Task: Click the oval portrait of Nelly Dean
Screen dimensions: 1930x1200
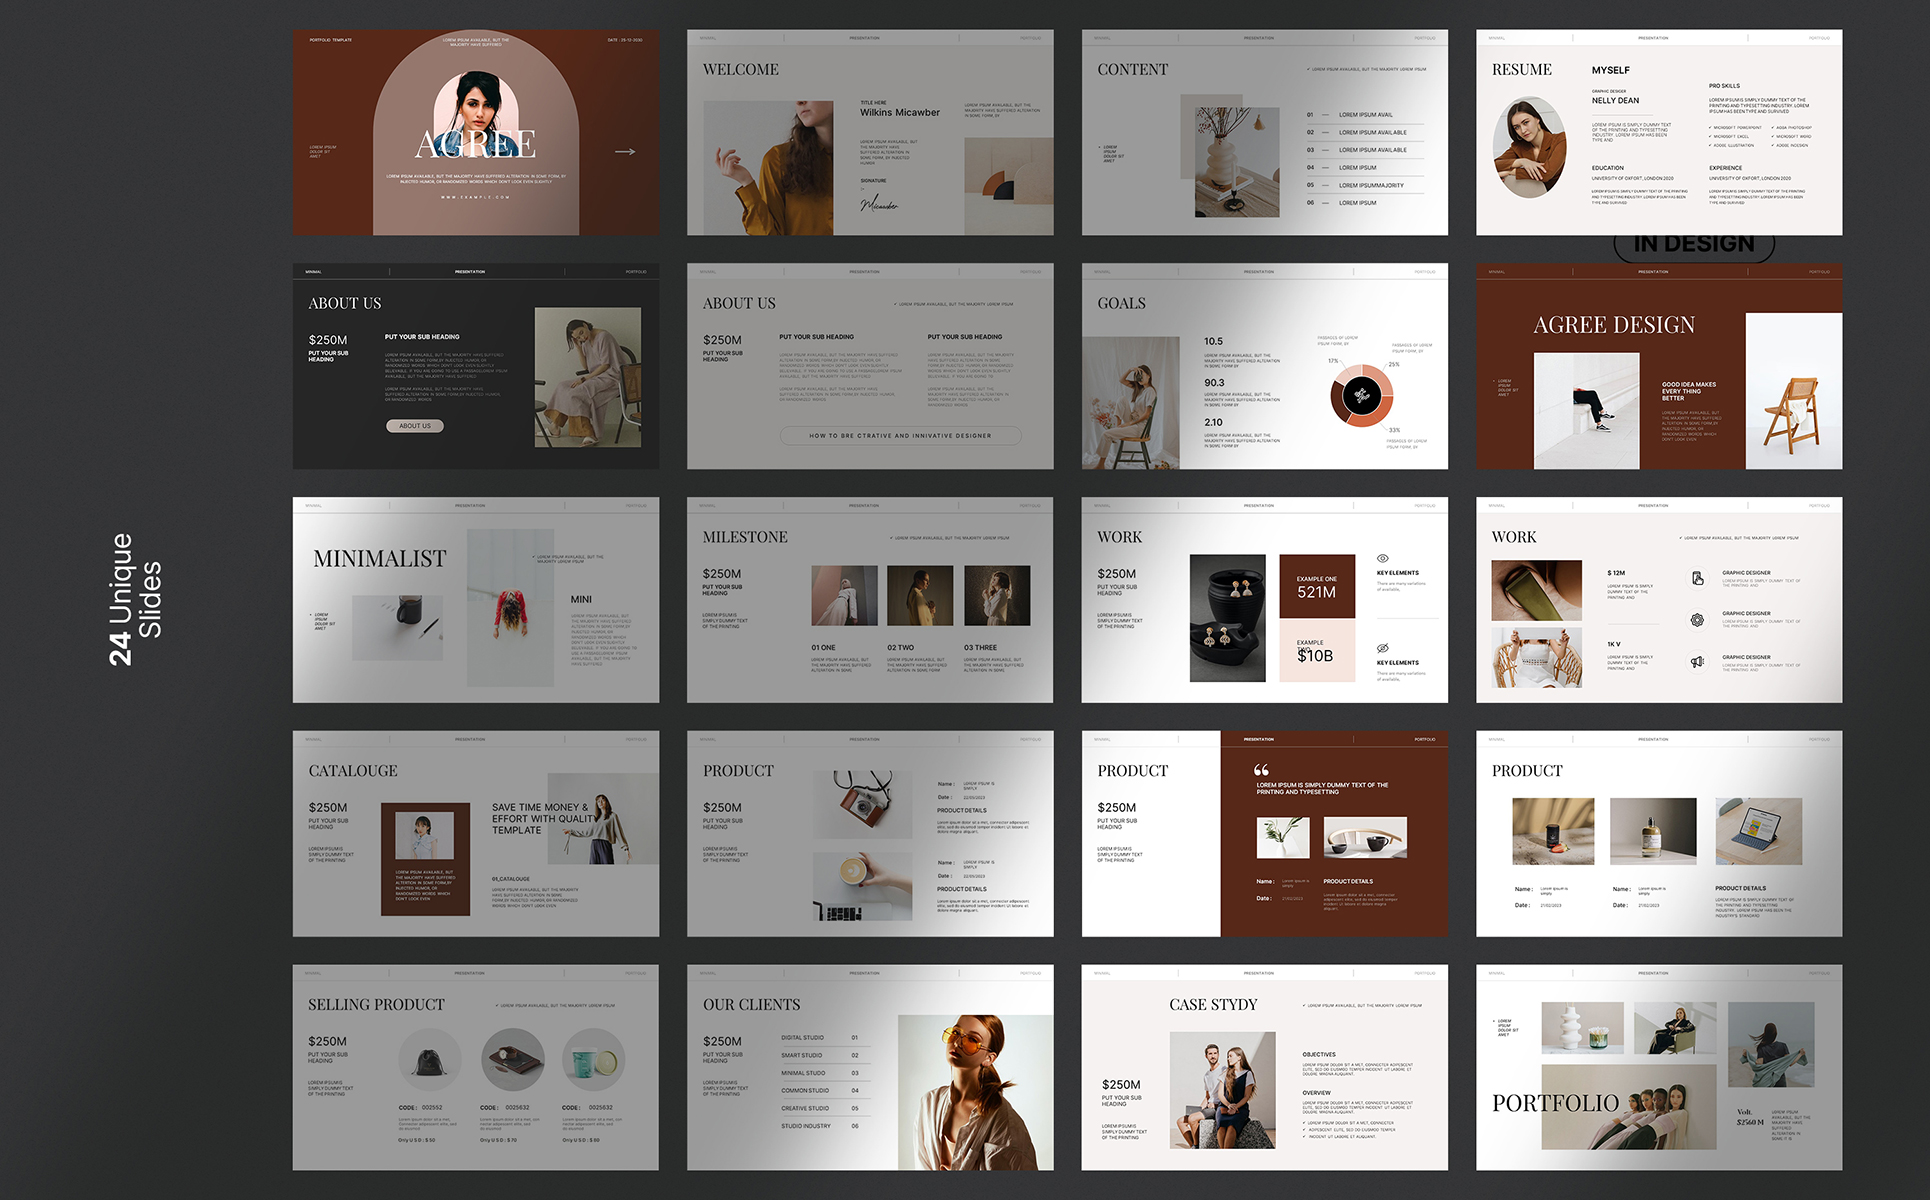Action: 1529,147
